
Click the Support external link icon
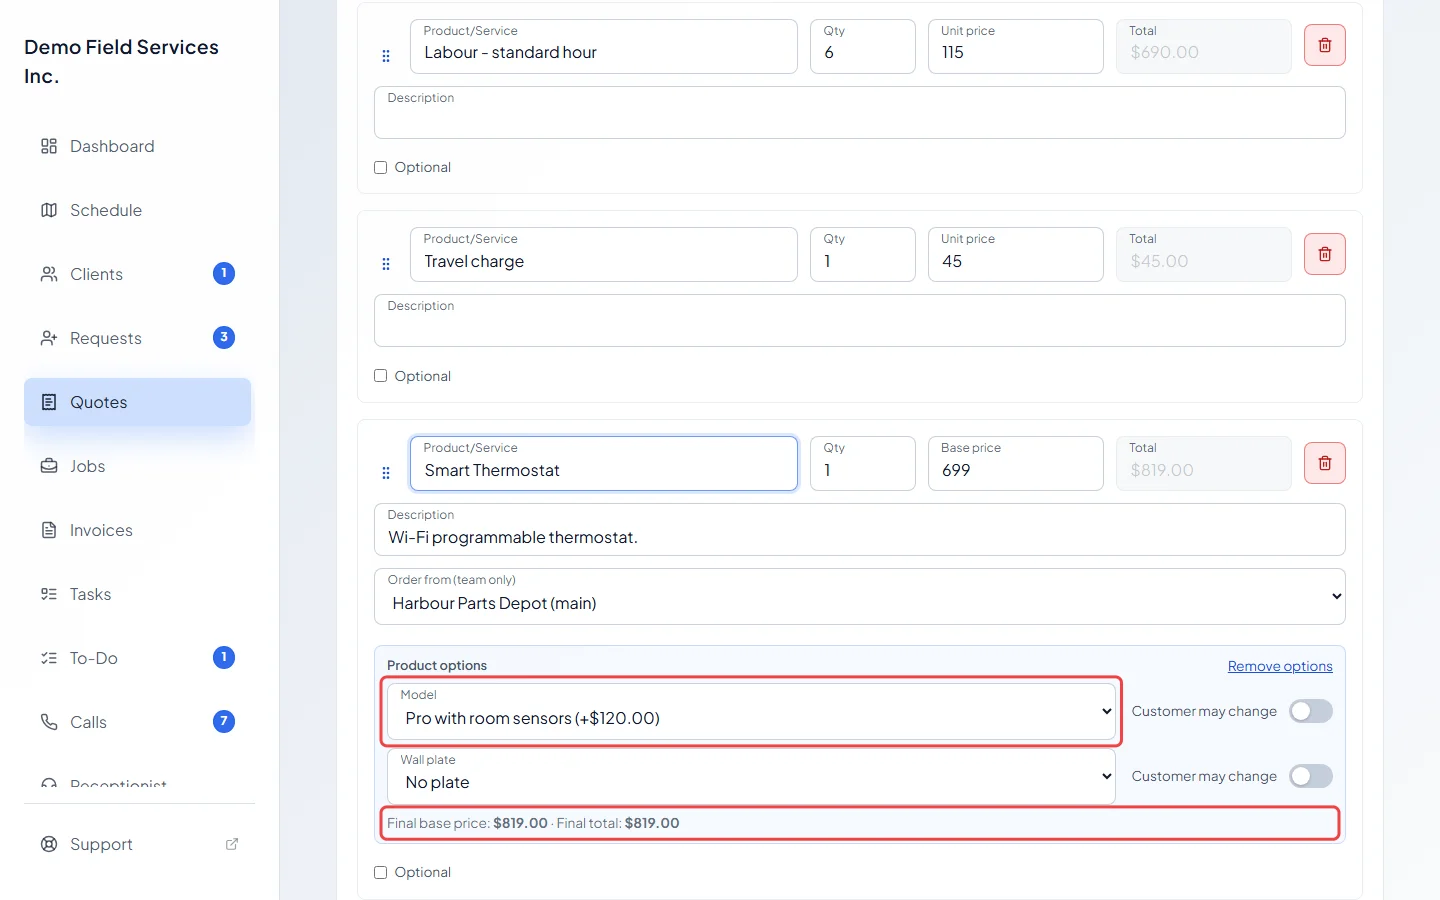click(232, 844)
